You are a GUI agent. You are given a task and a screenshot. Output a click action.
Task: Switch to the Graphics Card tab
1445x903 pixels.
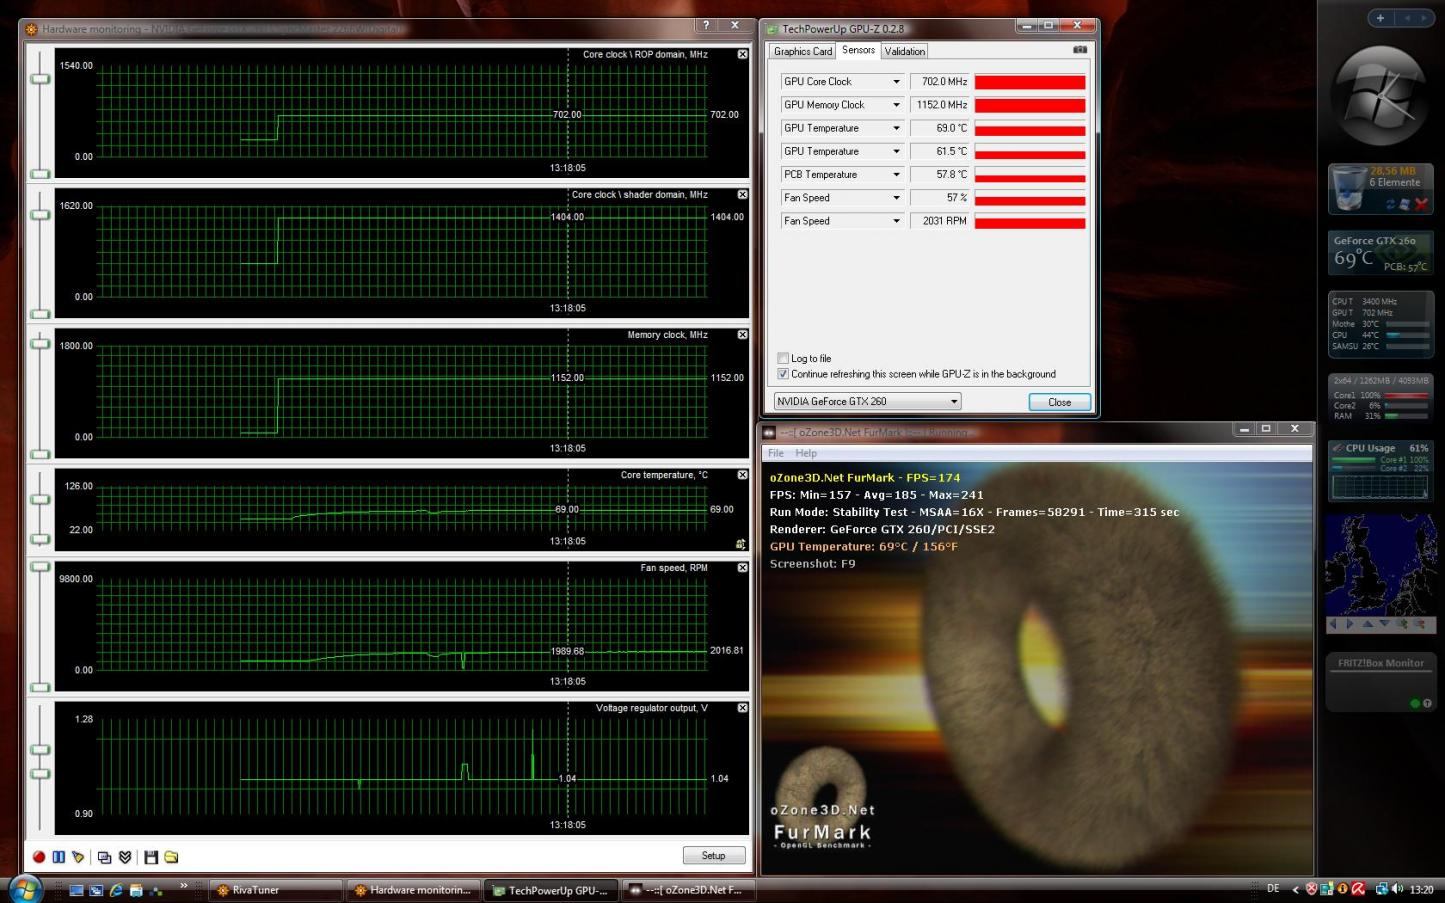tap(802, 51)
